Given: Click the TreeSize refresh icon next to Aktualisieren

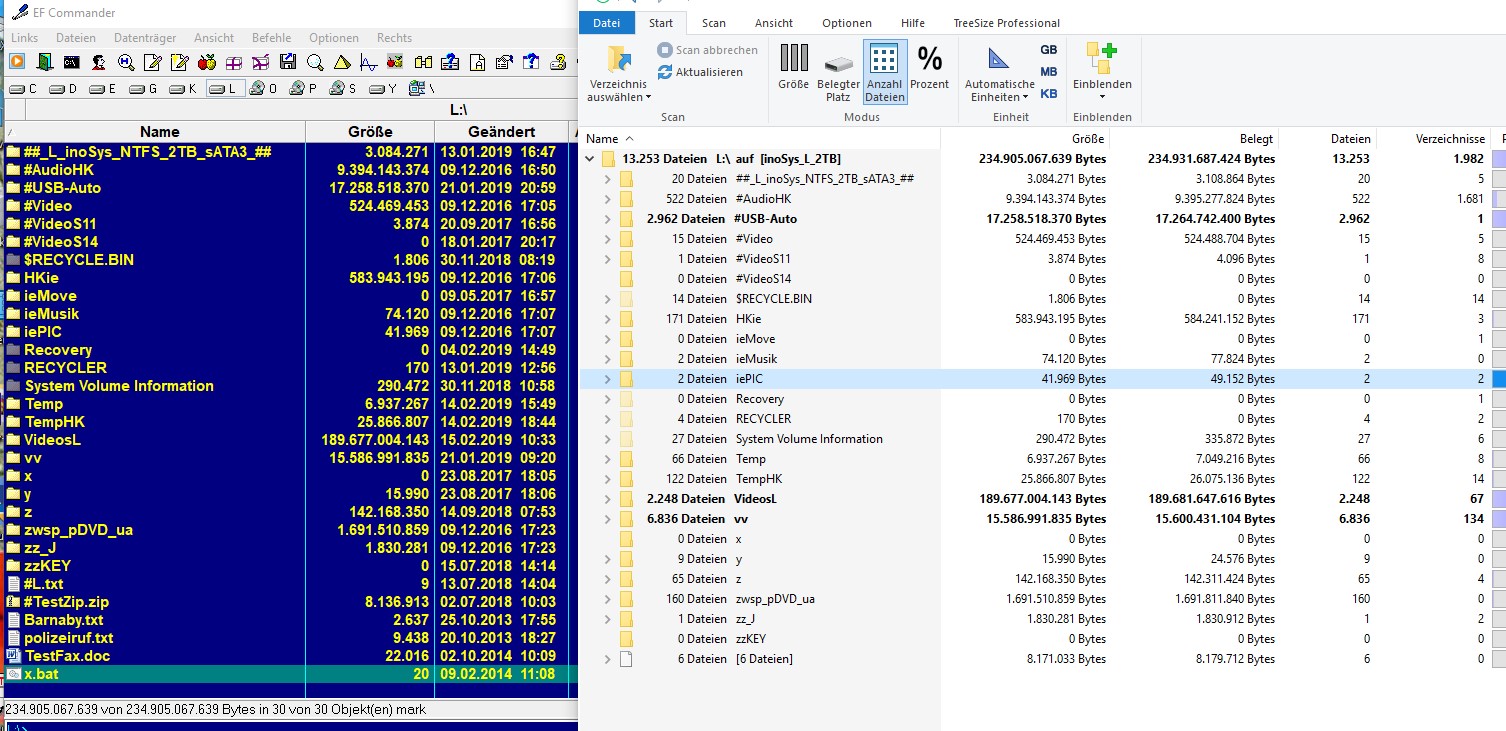Looking at the screenshot, I should click(x=665, y=72).
